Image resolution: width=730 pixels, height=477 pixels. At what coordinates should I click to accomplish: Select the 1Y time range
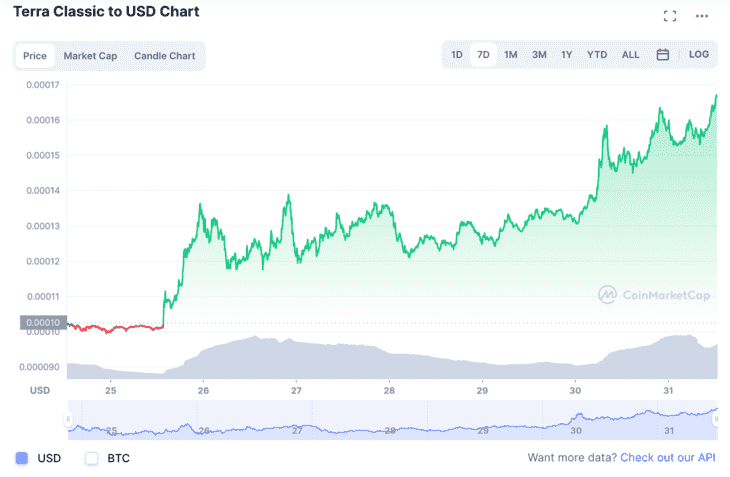click(566, 54)
